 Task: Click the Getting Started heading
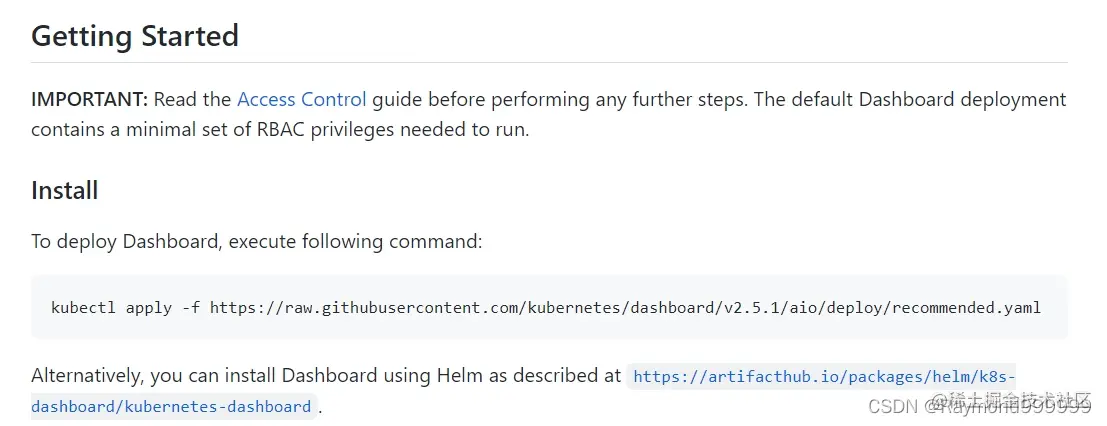(x=135, y=36)
